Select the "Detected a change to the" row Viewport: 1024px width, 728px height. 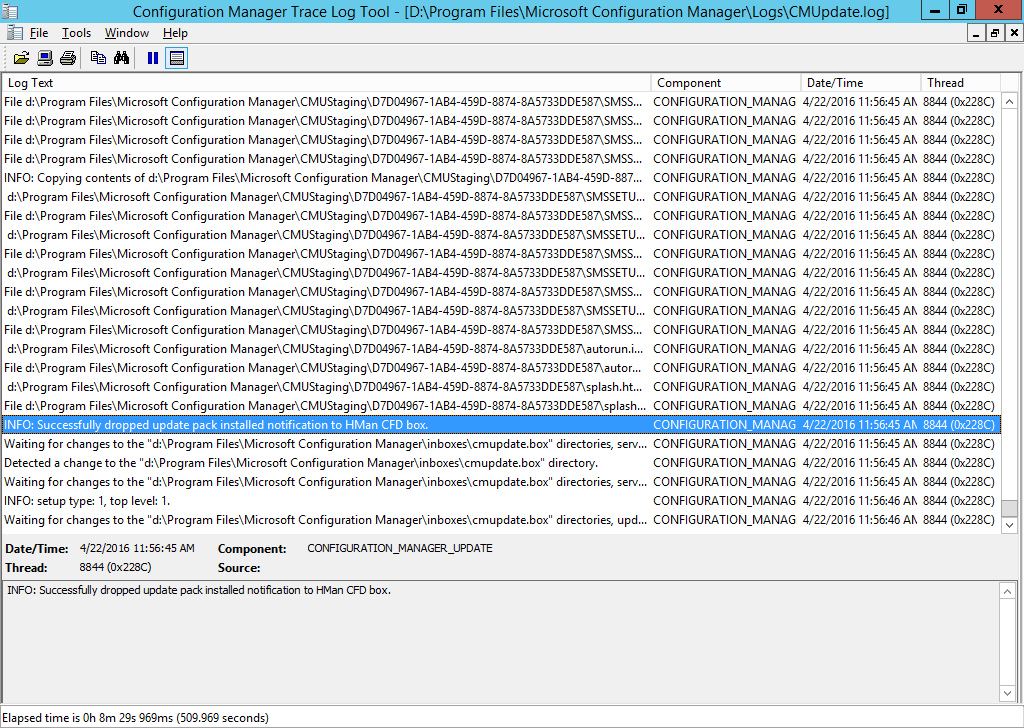501,463
